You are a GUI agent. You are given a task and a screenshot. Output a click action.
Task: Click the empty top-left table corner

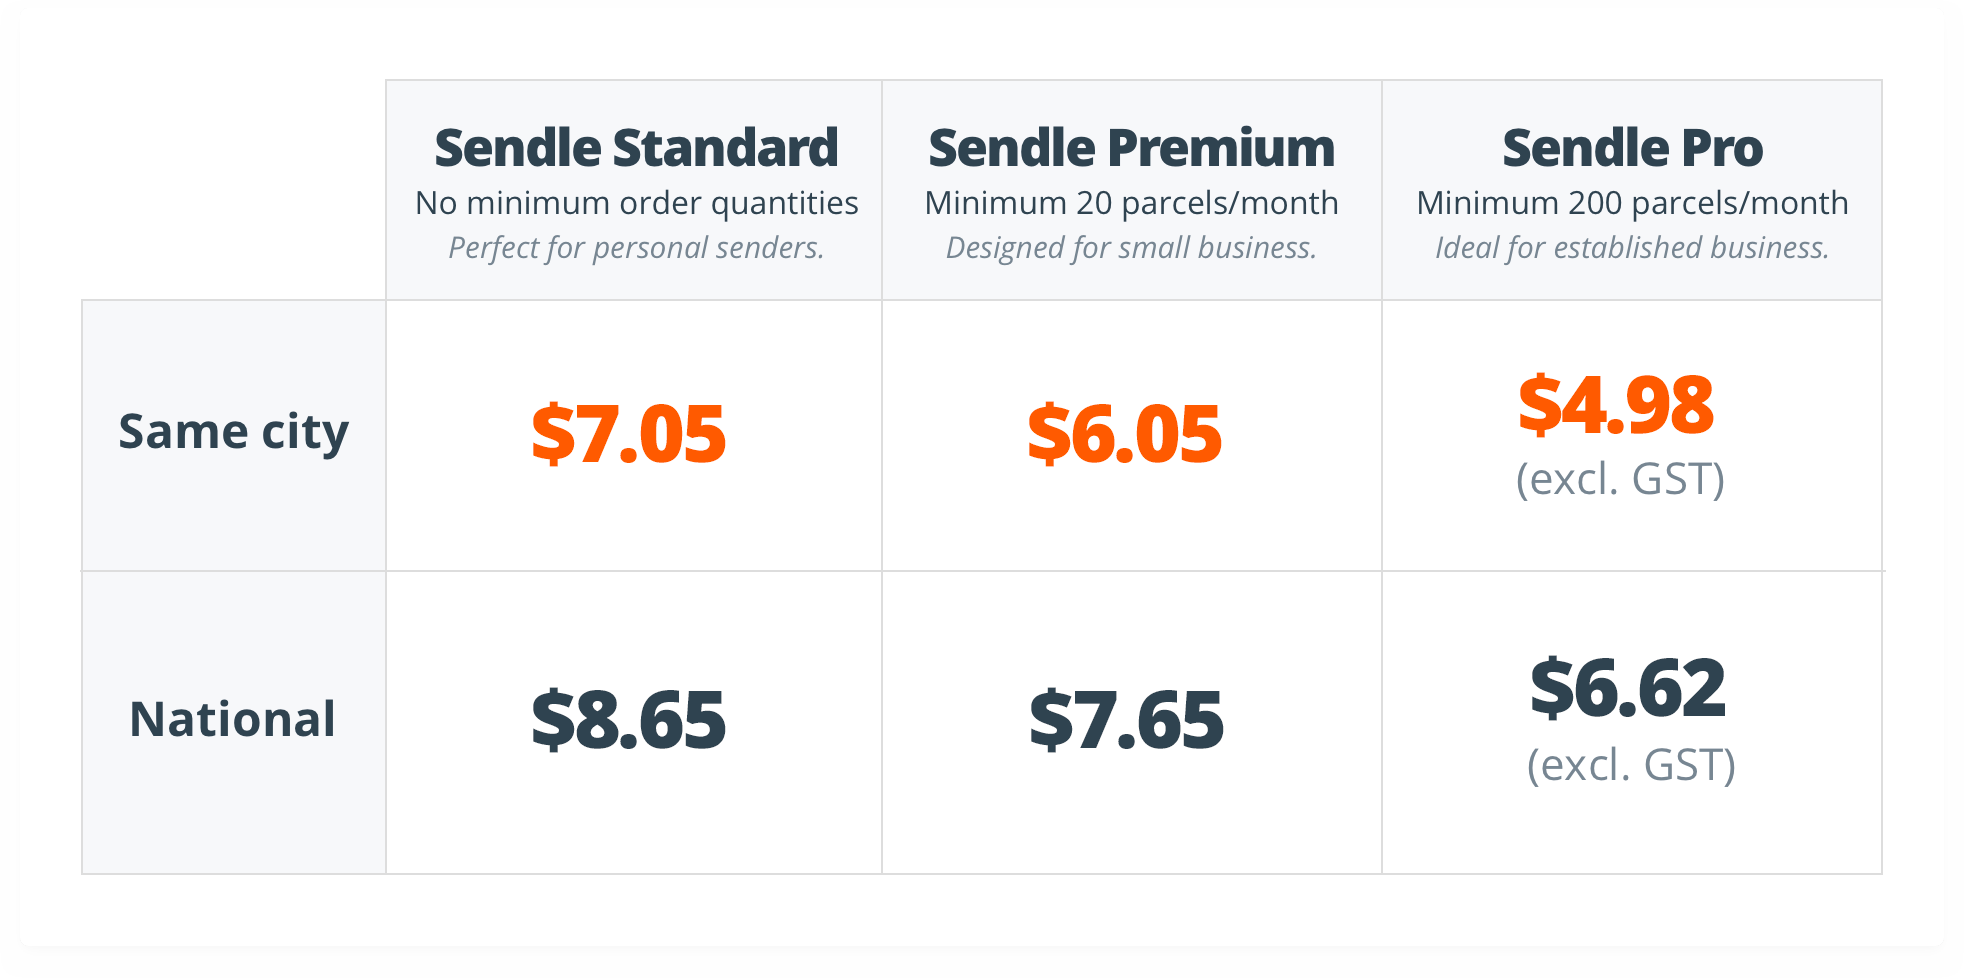234,190
